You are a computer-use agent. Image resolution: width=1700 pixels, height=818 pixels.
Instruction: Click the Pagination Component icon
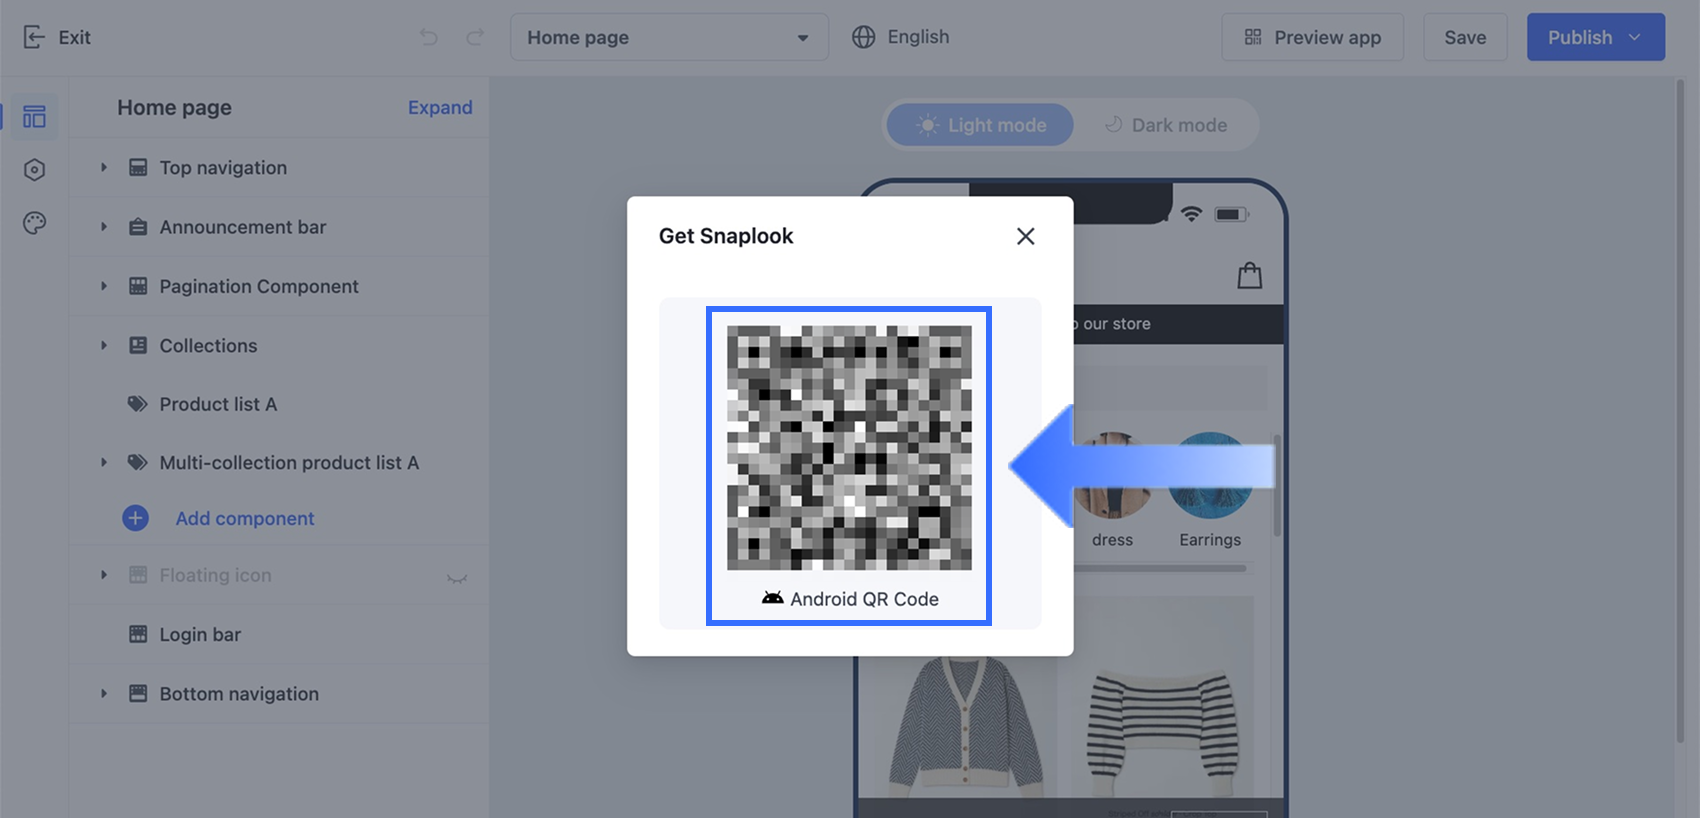click(138, 286)
